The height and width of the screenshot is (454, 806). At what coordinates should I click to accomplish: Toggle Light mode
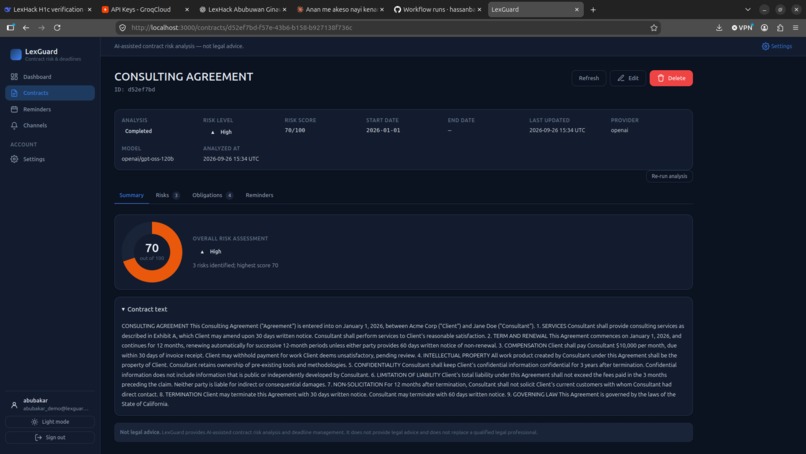pyautogui.click(x=50, y=422)
